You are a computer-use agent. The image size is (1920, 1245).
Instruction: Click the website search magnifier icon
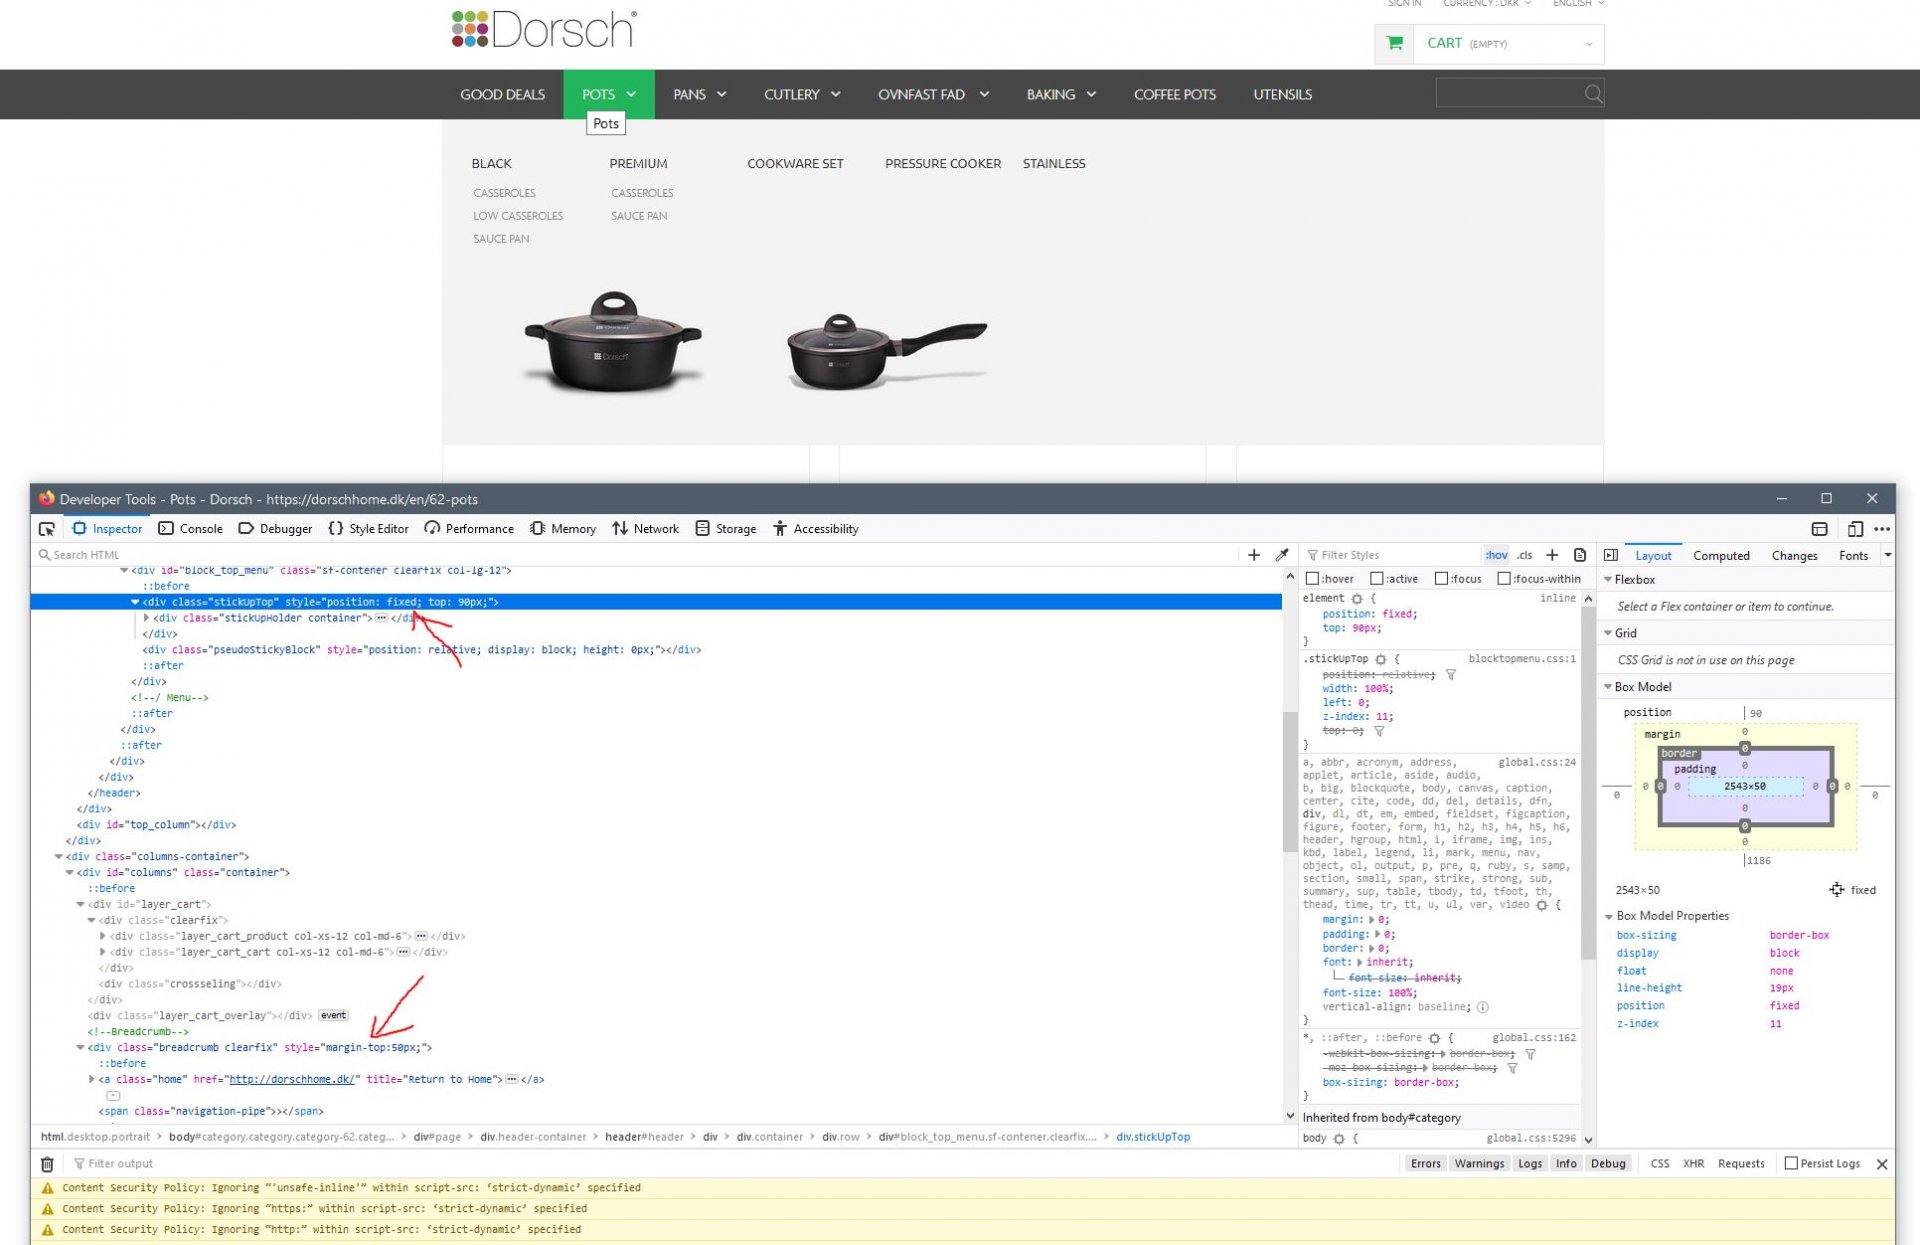1593,94
